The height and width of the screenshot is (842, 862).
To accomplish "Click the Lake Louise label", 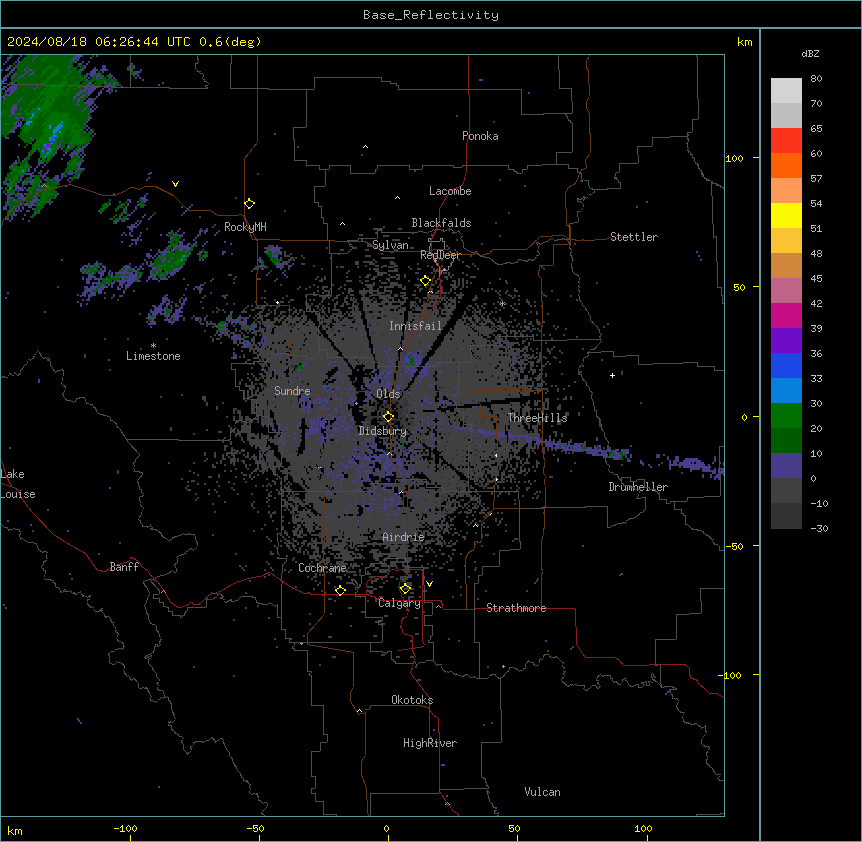I will [18, 484].
